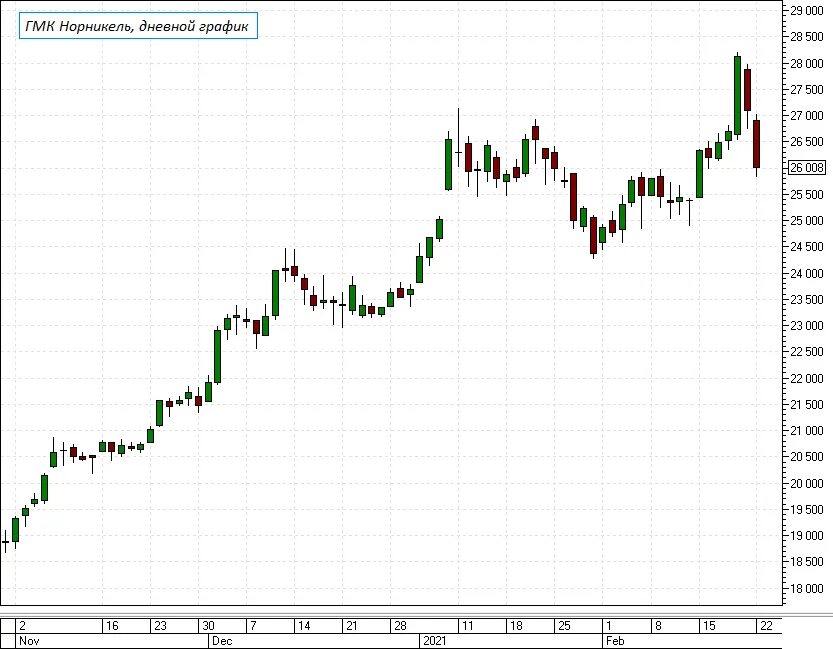This screenshot has width=833, height=649.
Task: Click the tallest green candle reaching 28 000
Action: (x=737, y=96)
